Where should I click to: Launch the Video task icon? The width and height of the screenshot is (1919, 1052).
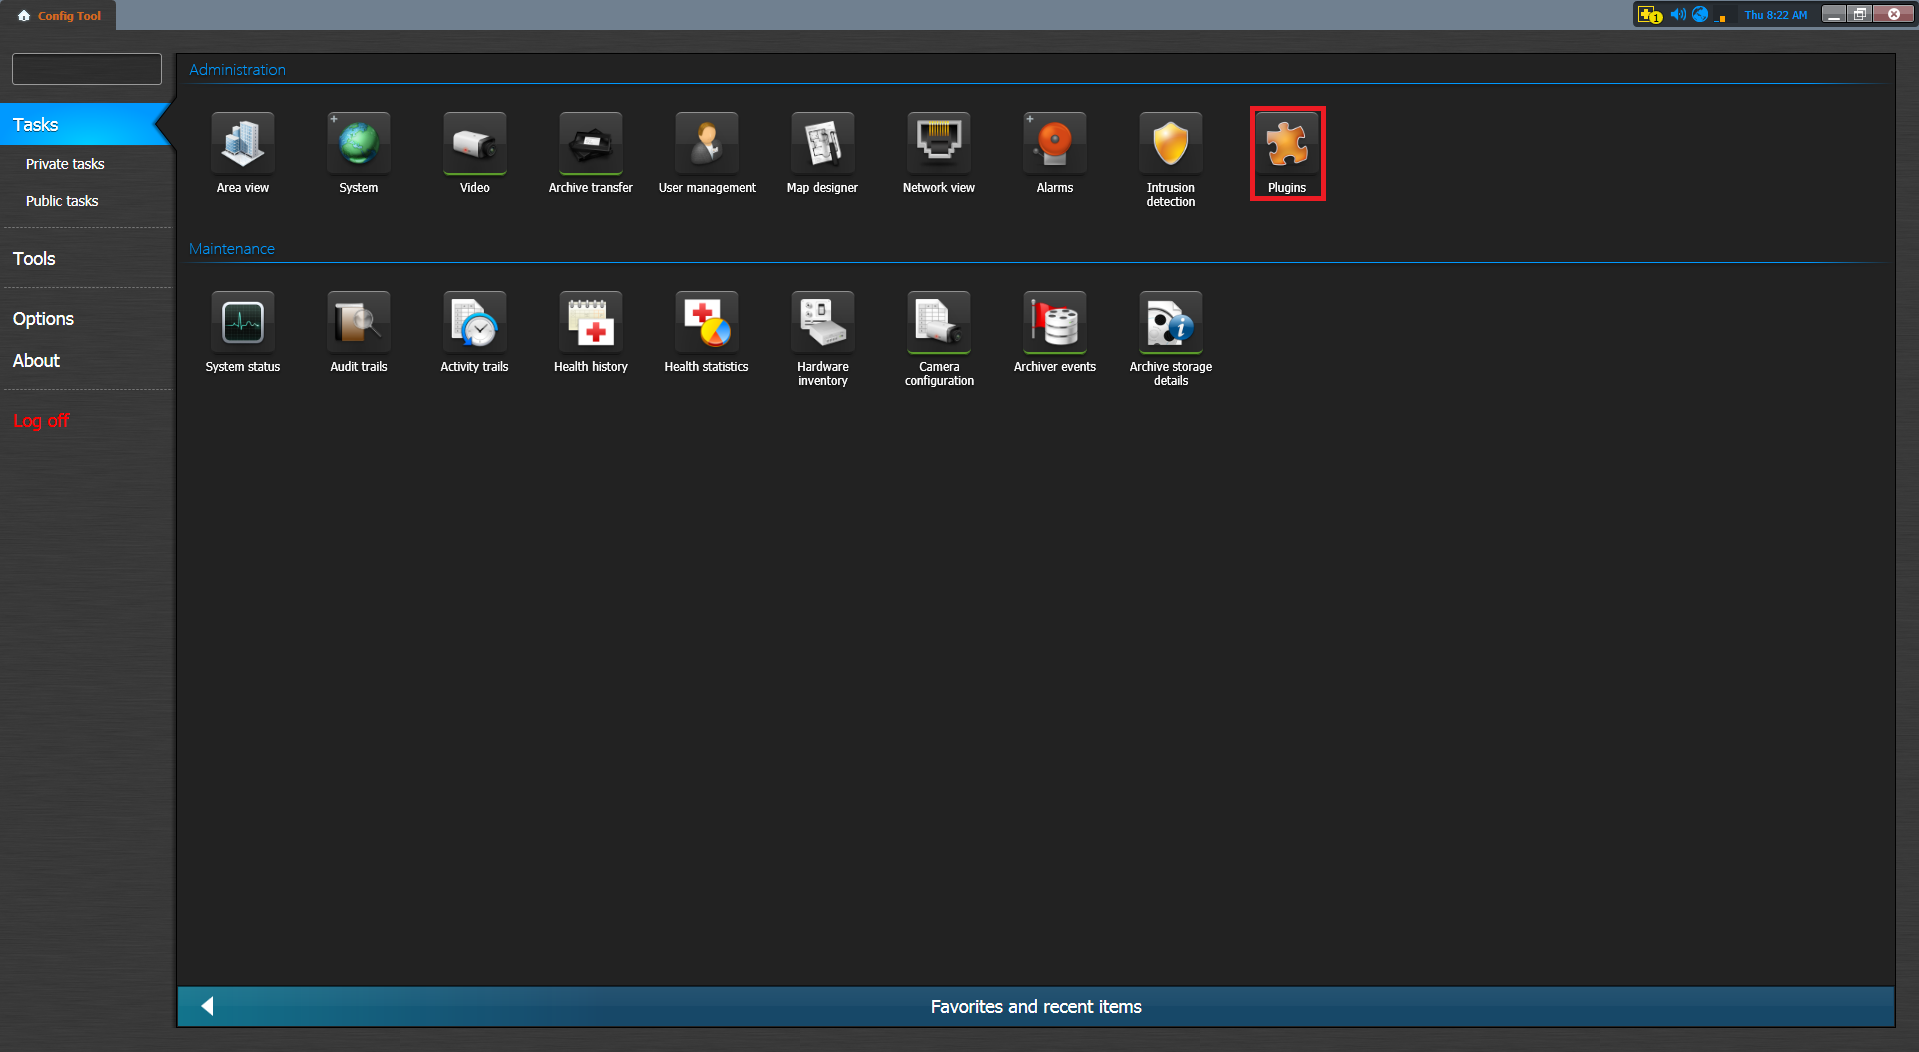(x=474, y=145)
